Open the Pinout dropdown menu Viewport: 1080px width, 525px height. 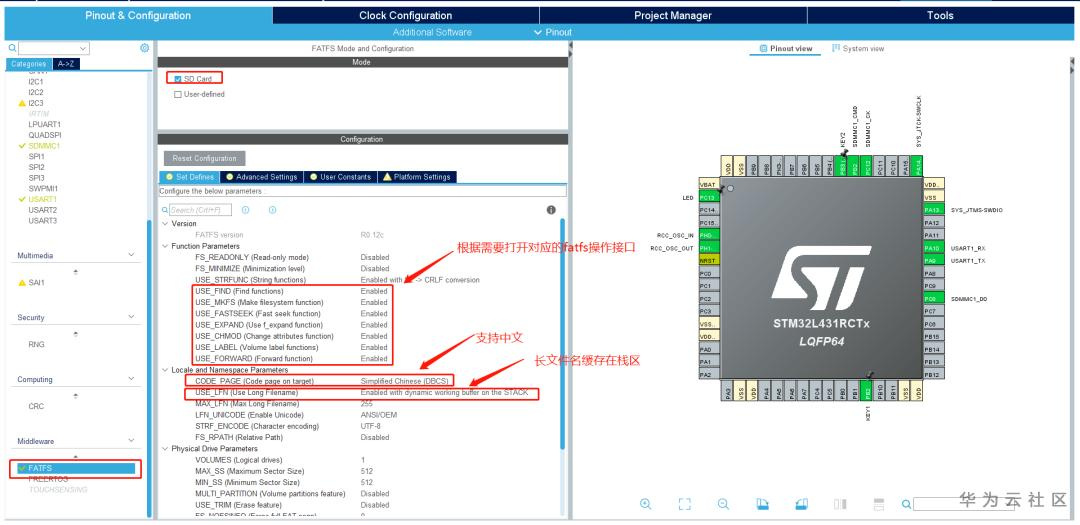pyautogui.click(x=553, y=32)
